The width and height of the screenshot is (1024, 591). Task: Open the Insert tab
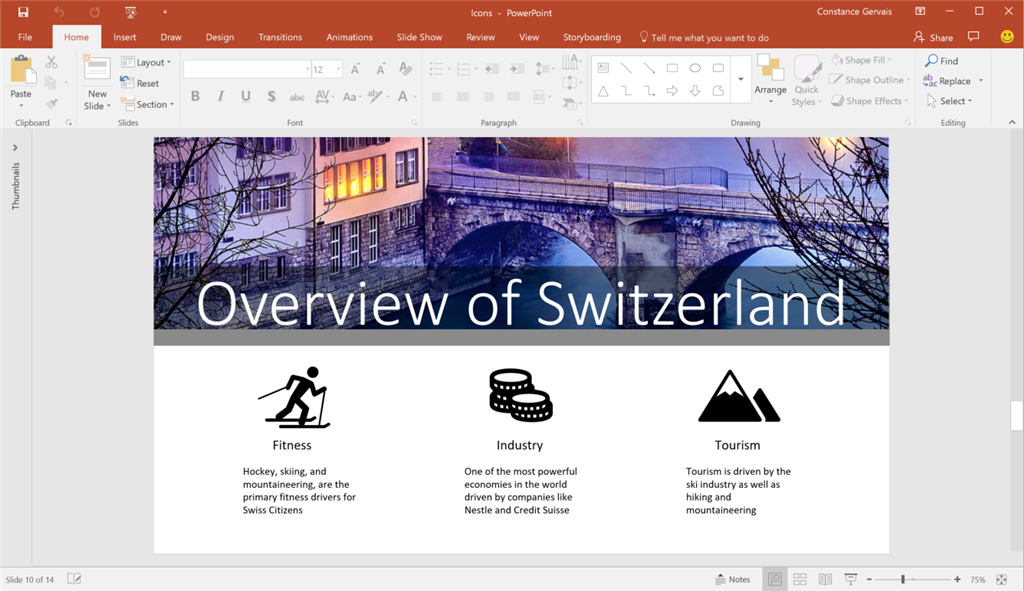[125, 37]
